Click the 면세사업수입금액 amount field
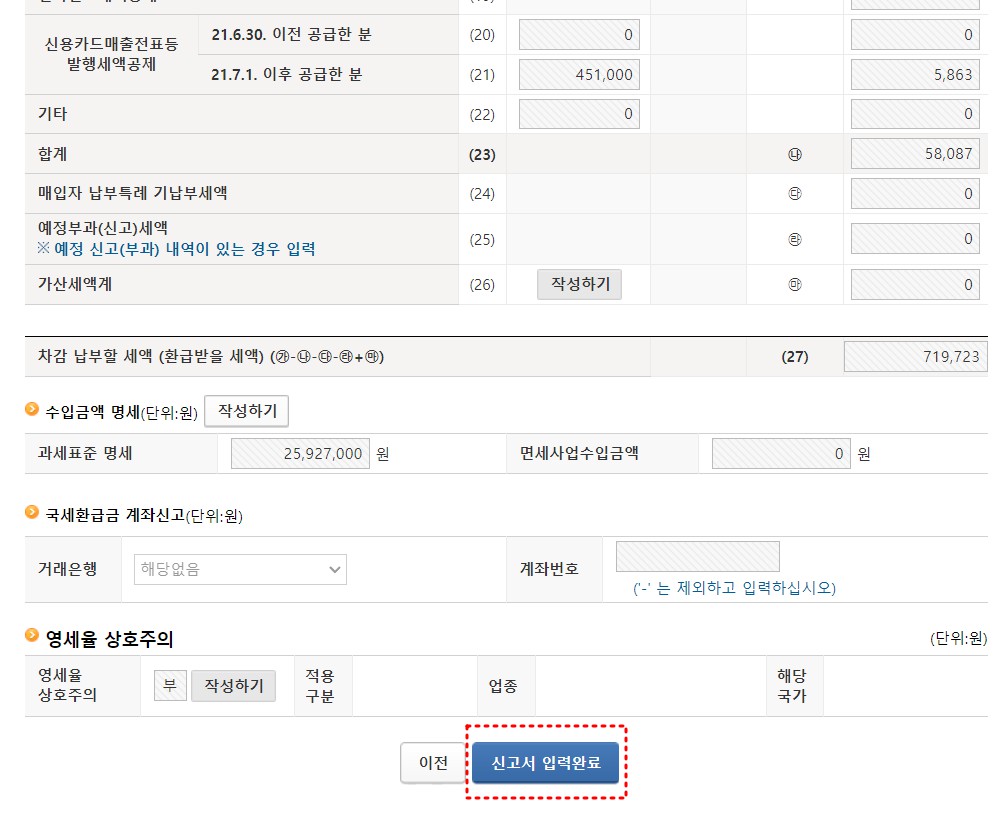 (x=778, y=452)
